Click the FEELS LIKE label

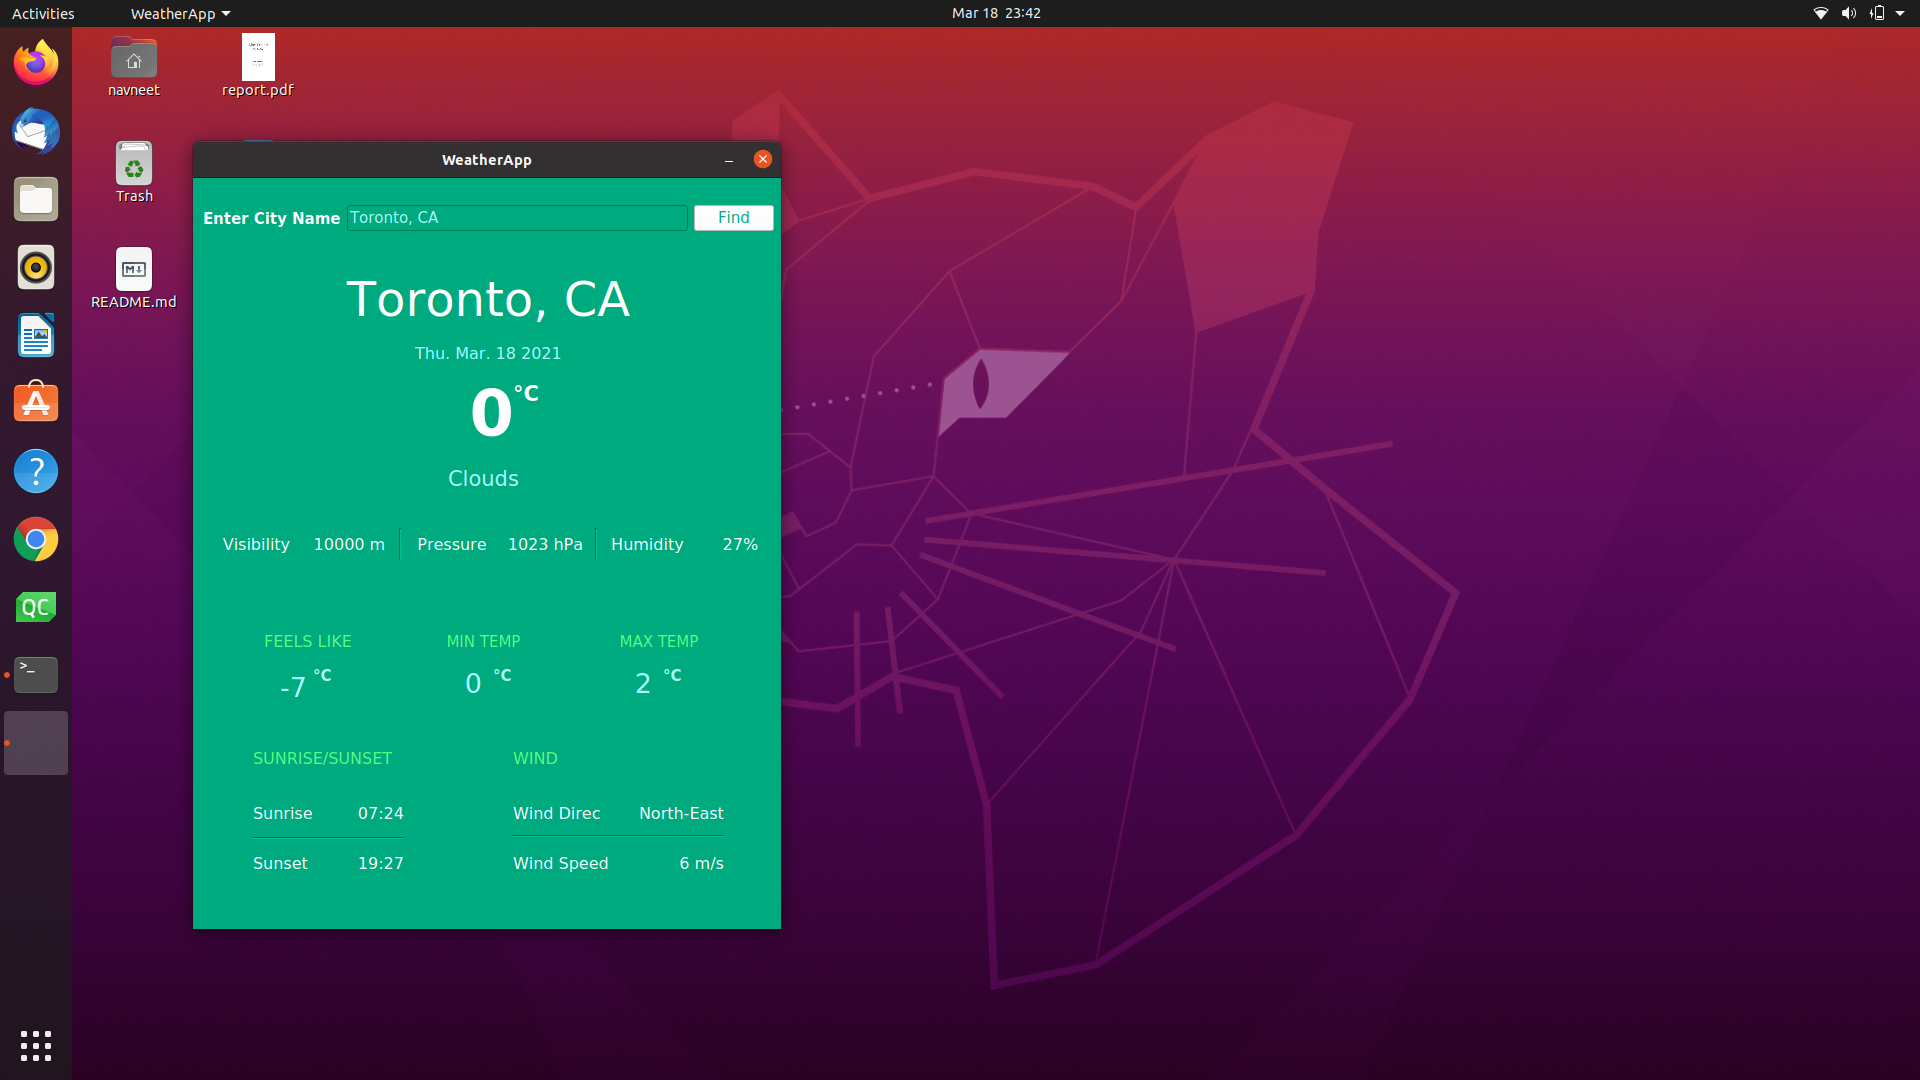(x=308, y=641)
